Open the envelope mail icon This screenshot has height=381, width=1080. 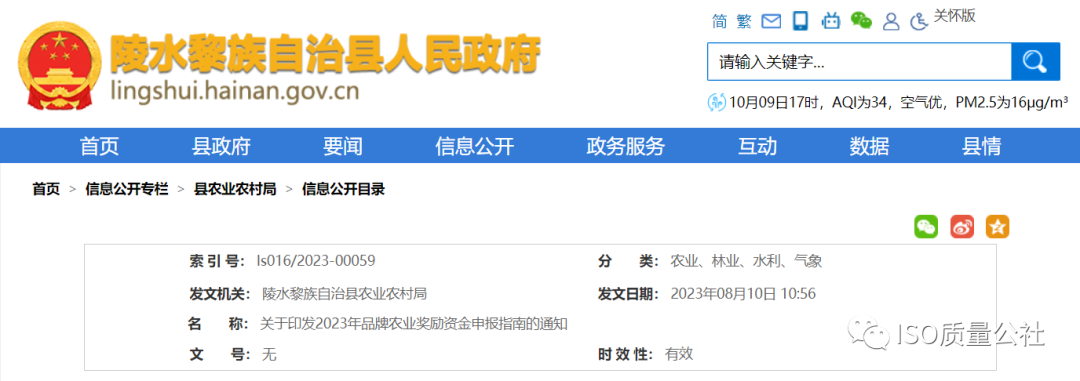[771, 21]
